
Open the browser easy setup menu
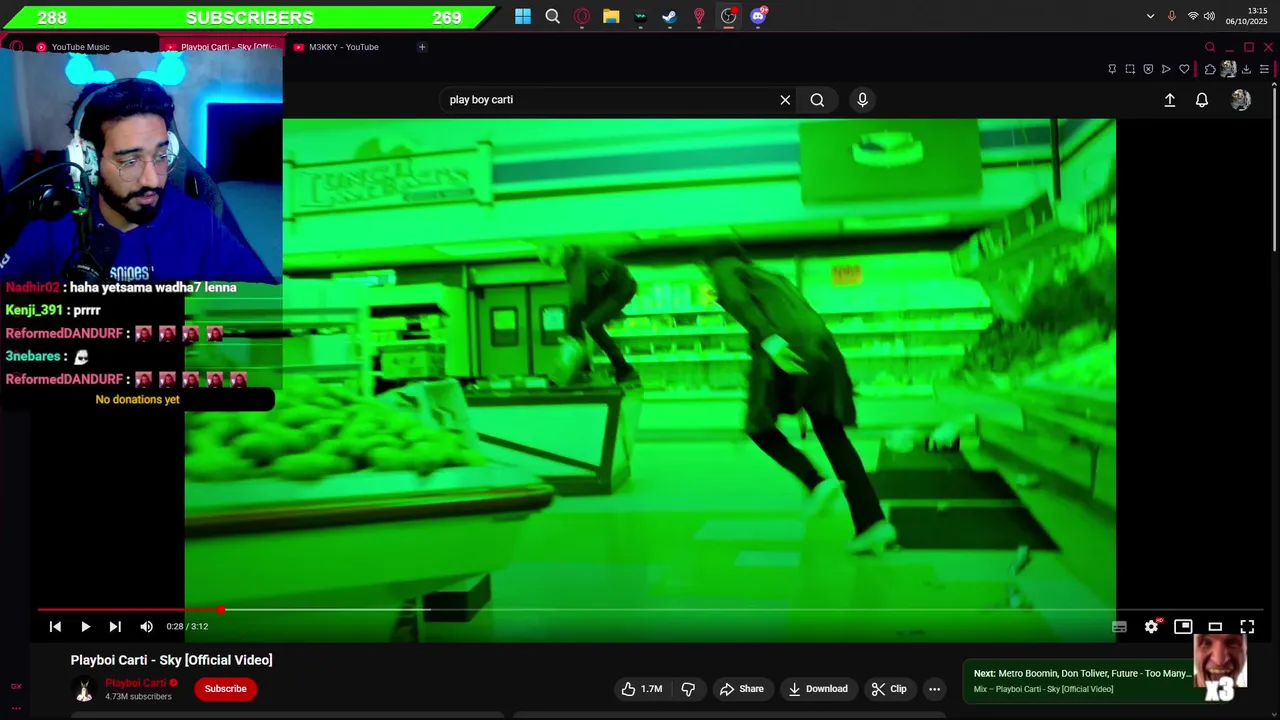[x=1264, y=69]
